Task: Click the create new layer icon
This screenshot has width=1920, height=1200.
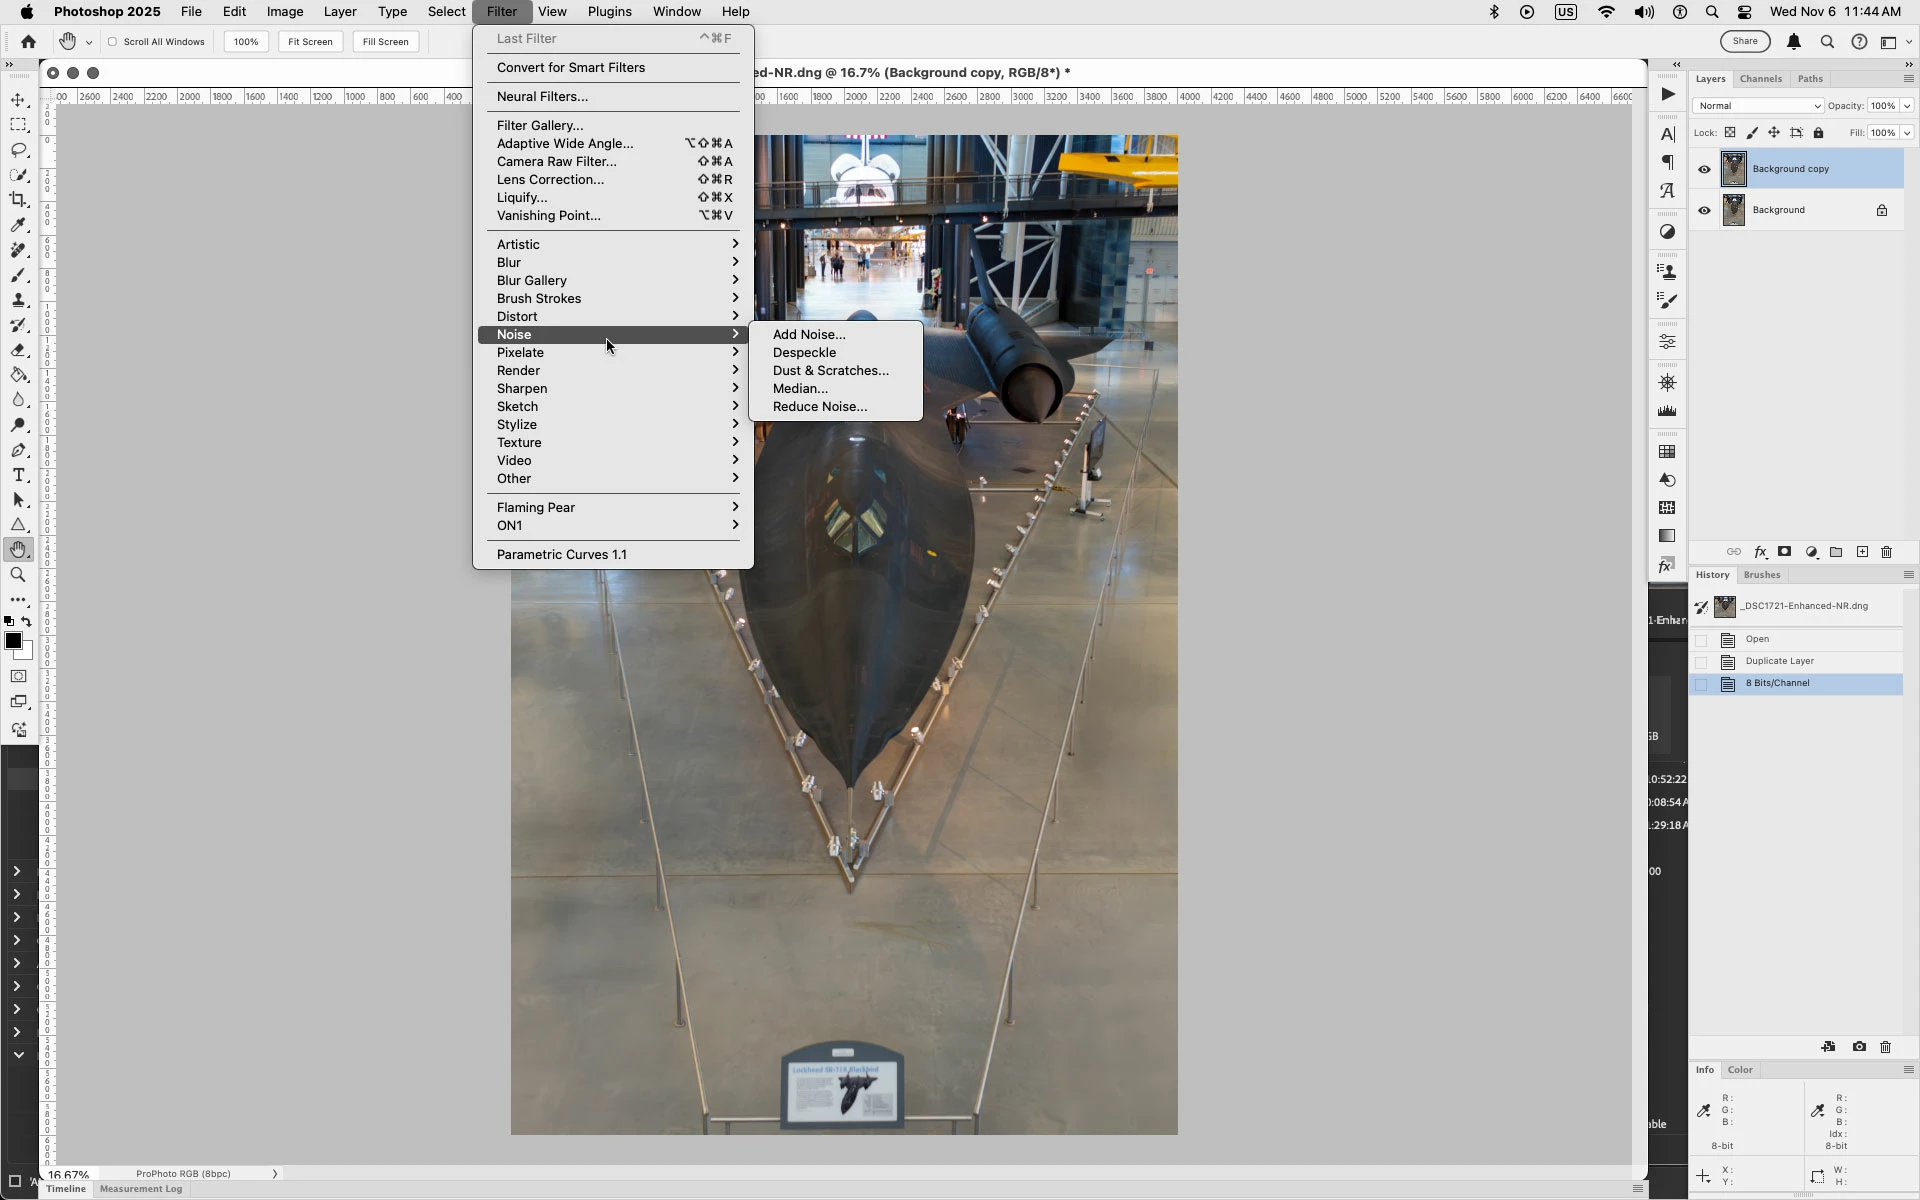Action: 1862,552
